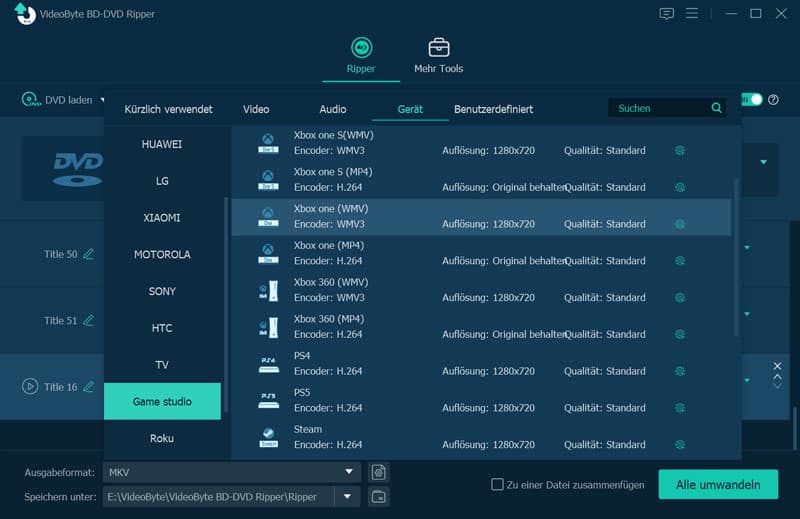
Task: Switch to Mehr Tools tab
Action: pos(438,56)
